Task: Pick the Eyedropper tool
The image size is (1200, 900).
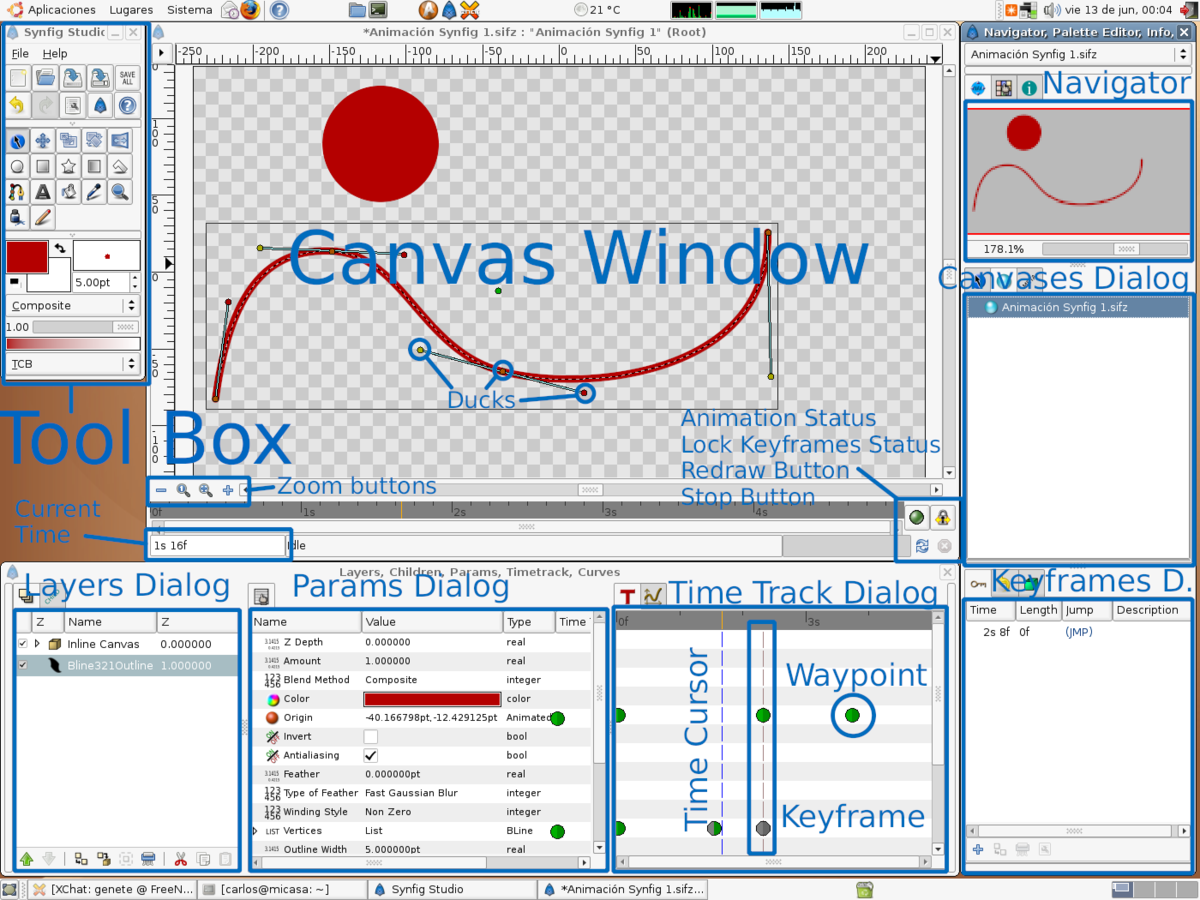Action: click(94, 191)
